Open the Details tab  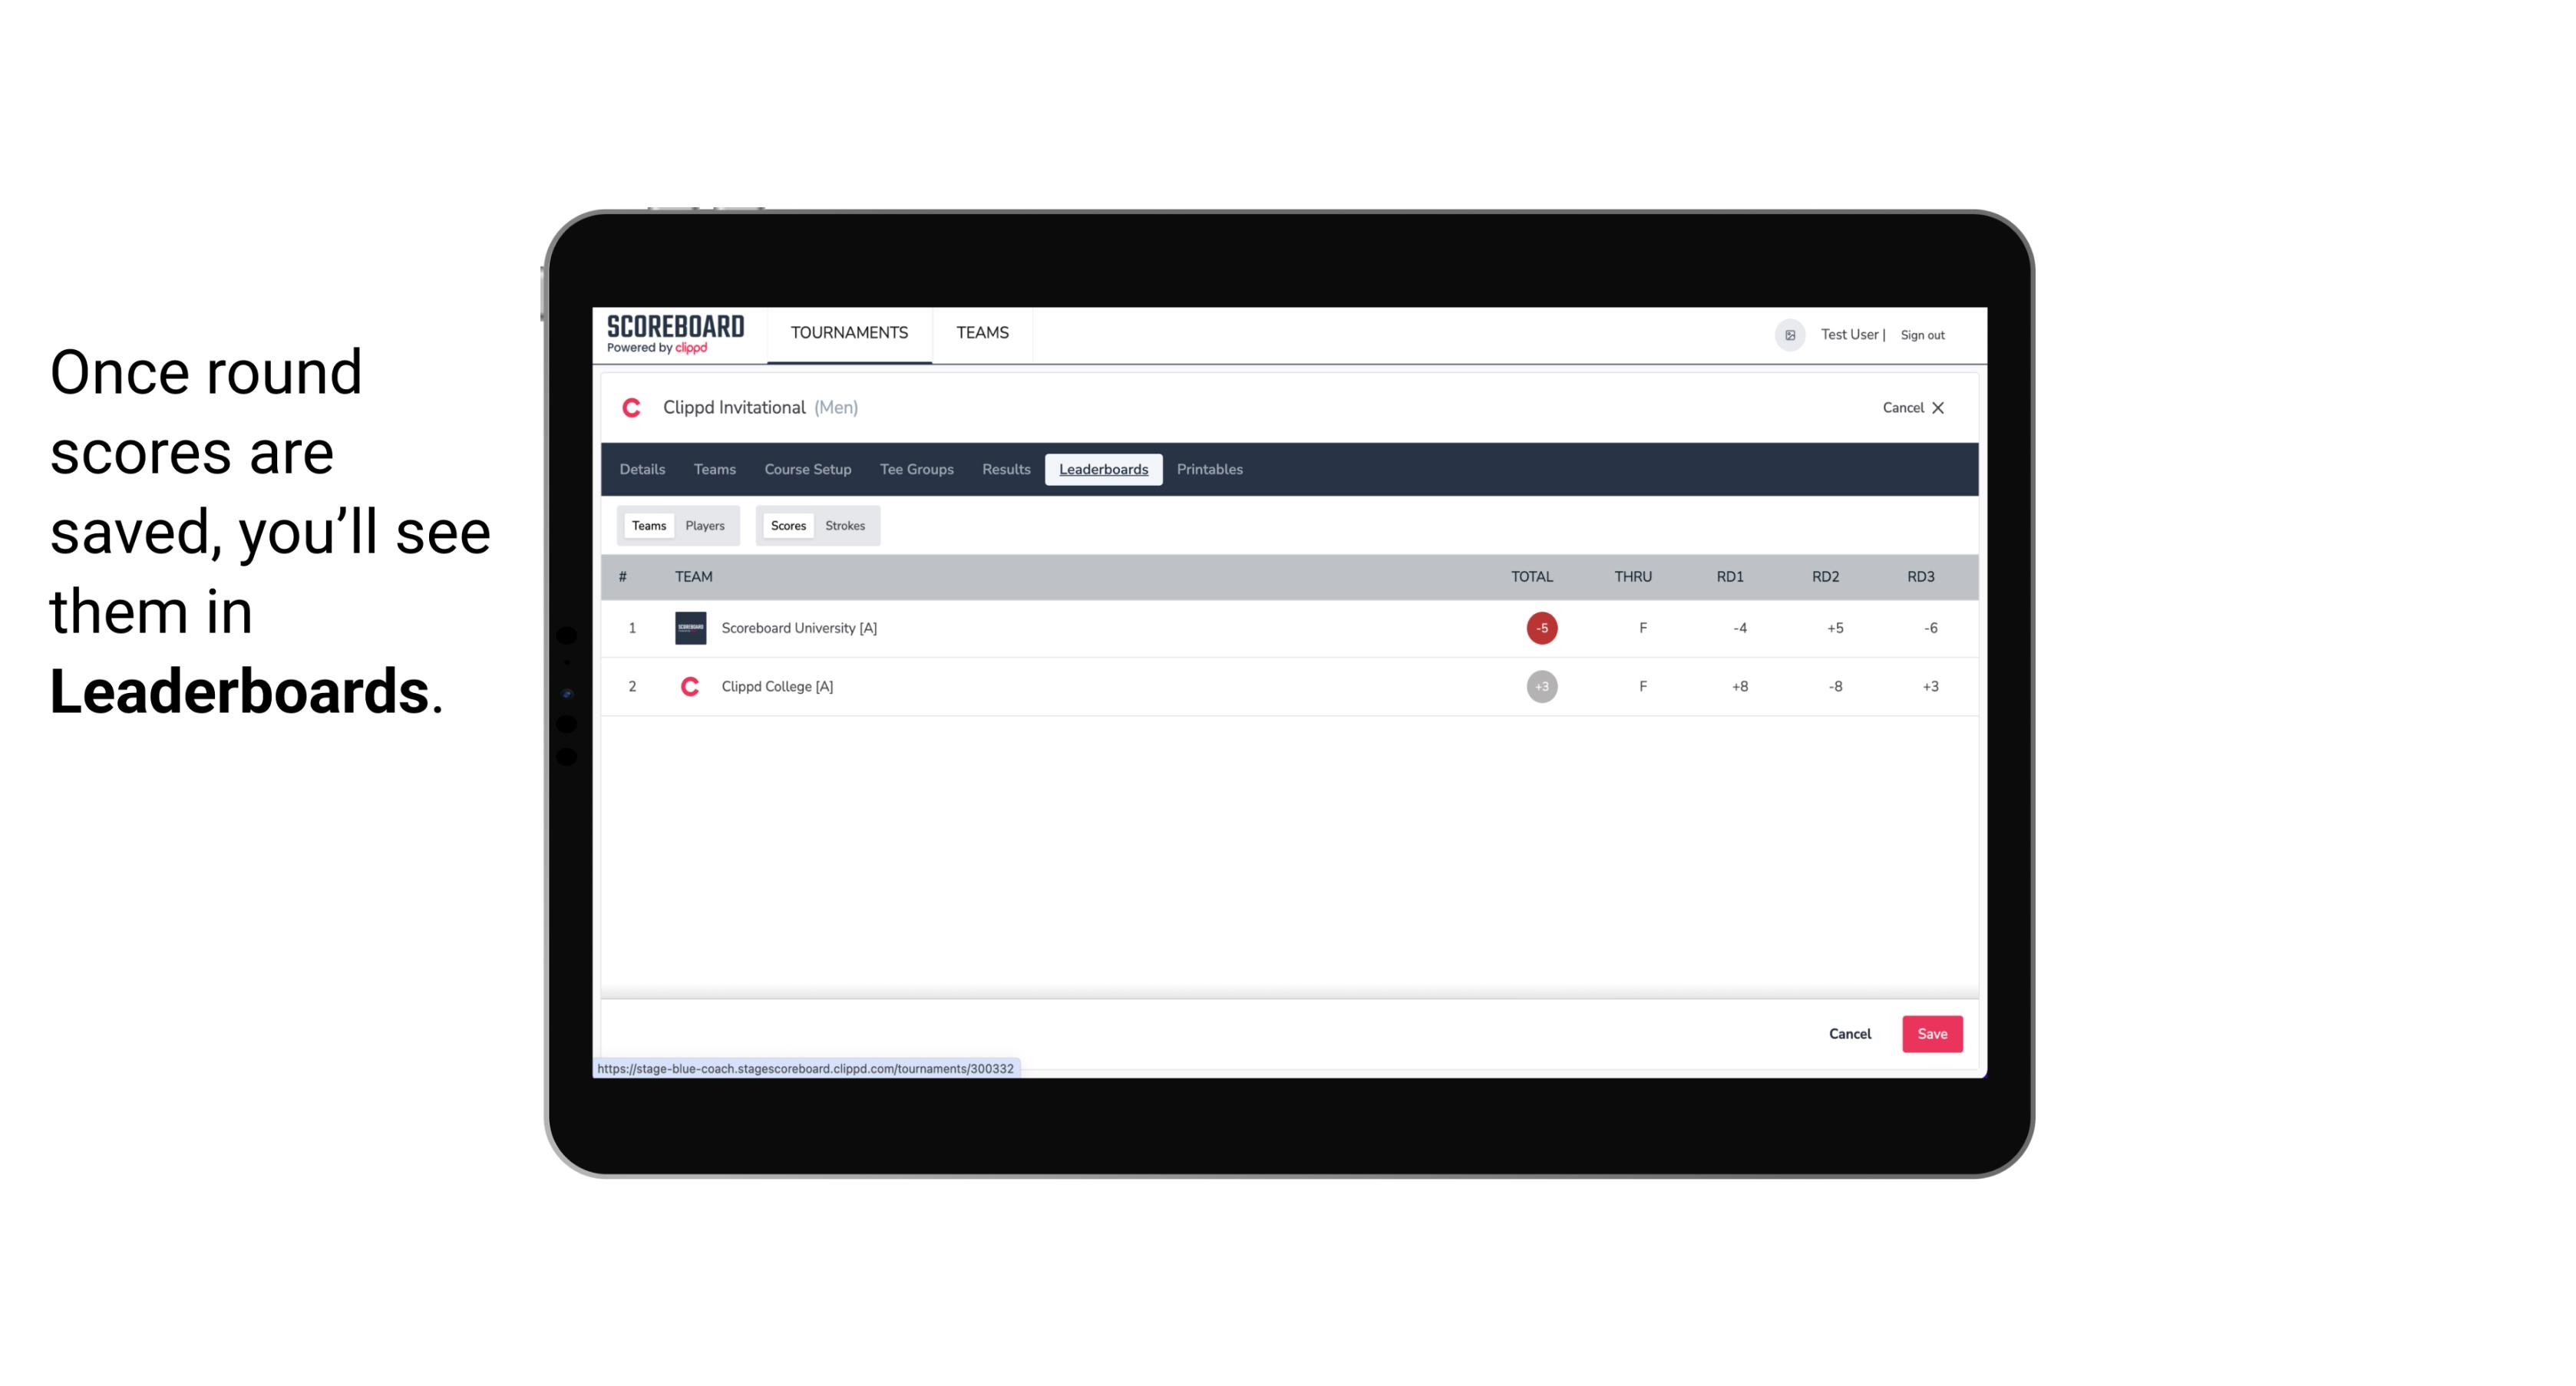643,470
